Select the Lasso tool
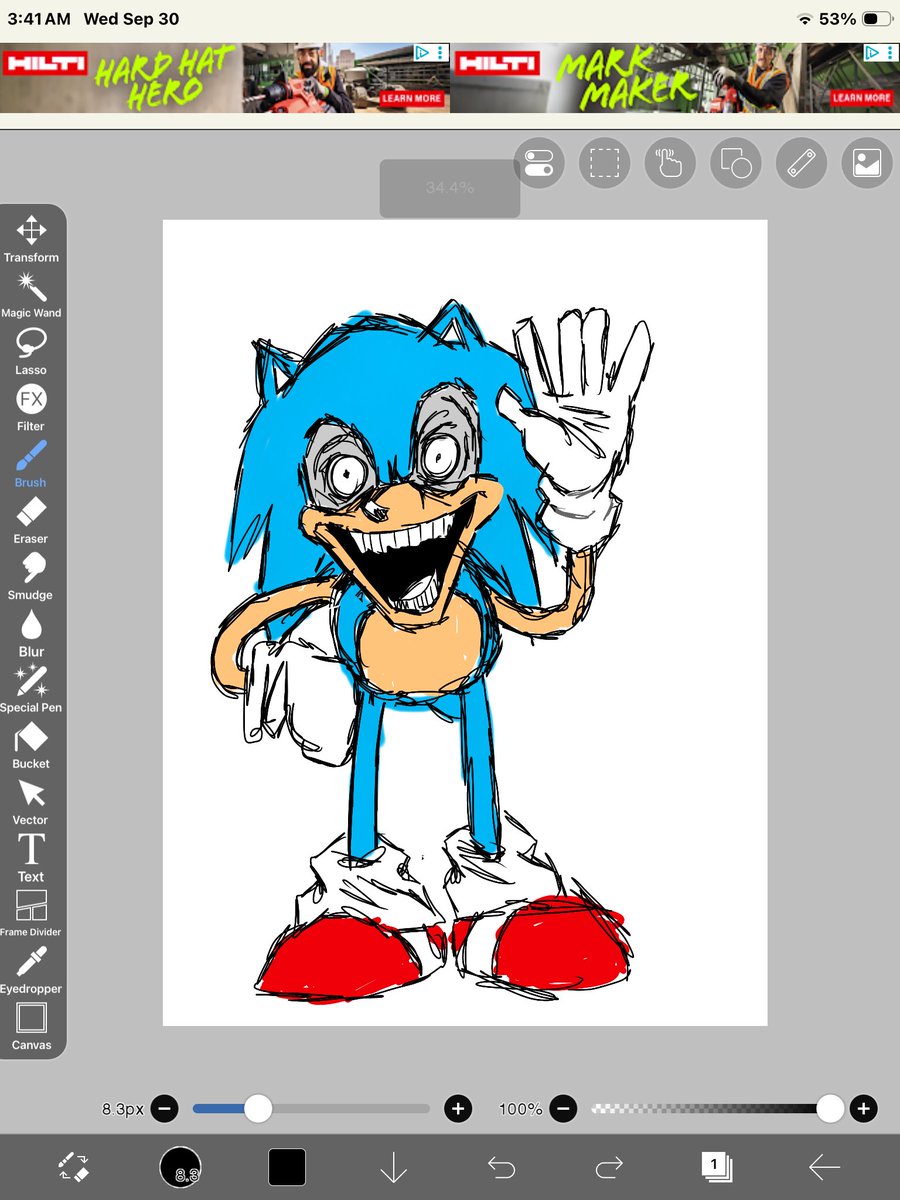Image resolution: width=900 pixels, height=1200 pixels. [x=31, y=352]
